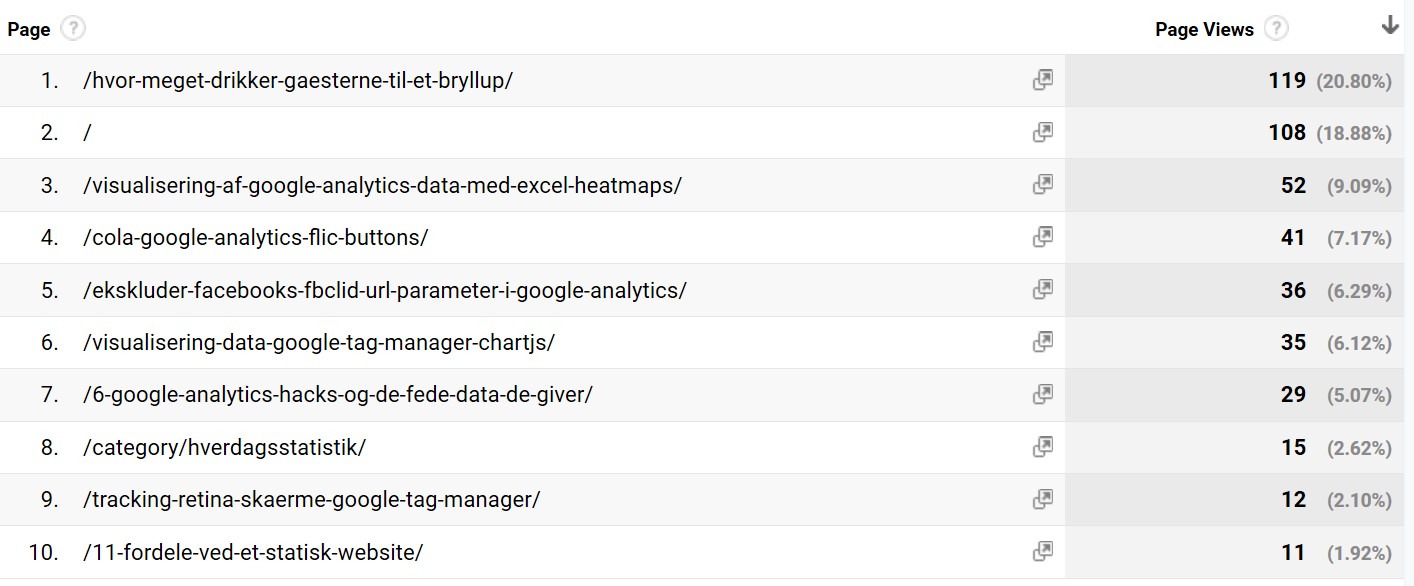Image resolution: width=1414 pixels, height=586 pixels.
Task: Click external icon for tag-manager-chartjs row
Action: 1043,342
